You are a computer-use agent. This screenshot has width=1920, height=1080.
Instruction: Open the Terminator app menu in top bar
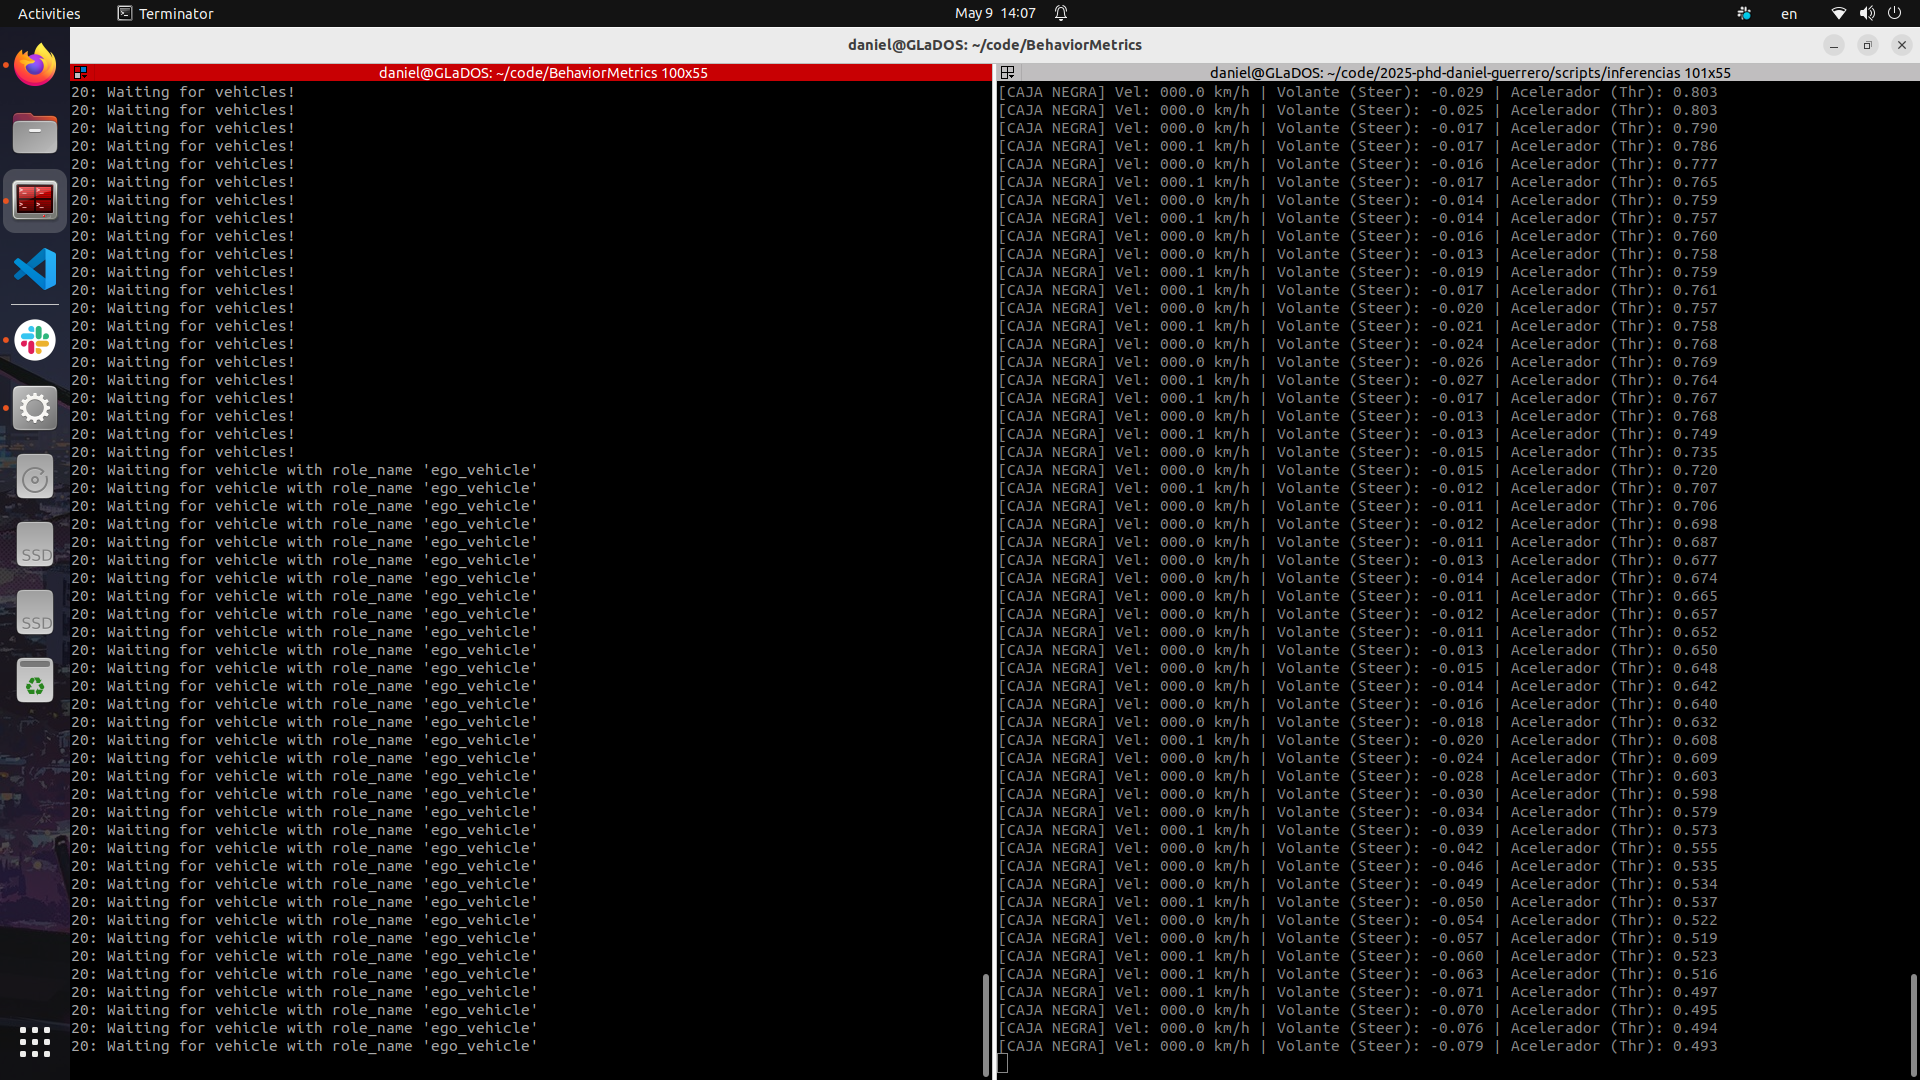pos(165,13)
